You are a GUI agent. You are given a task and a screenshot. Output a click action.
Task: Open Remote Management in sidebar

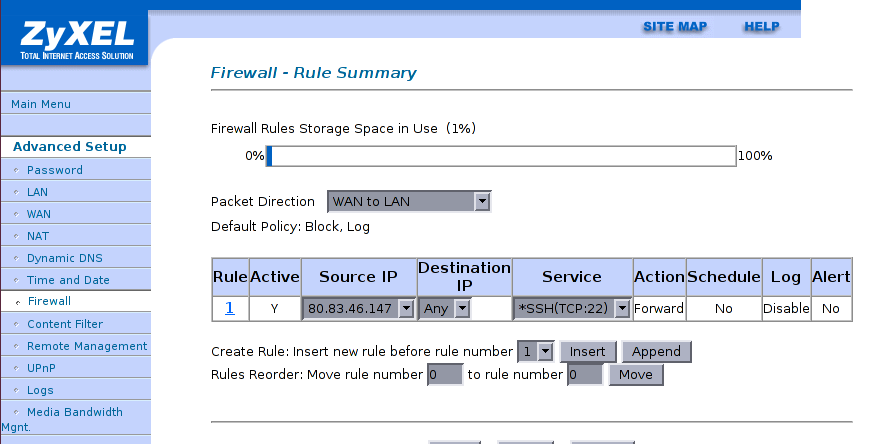[x=87, y=346]
